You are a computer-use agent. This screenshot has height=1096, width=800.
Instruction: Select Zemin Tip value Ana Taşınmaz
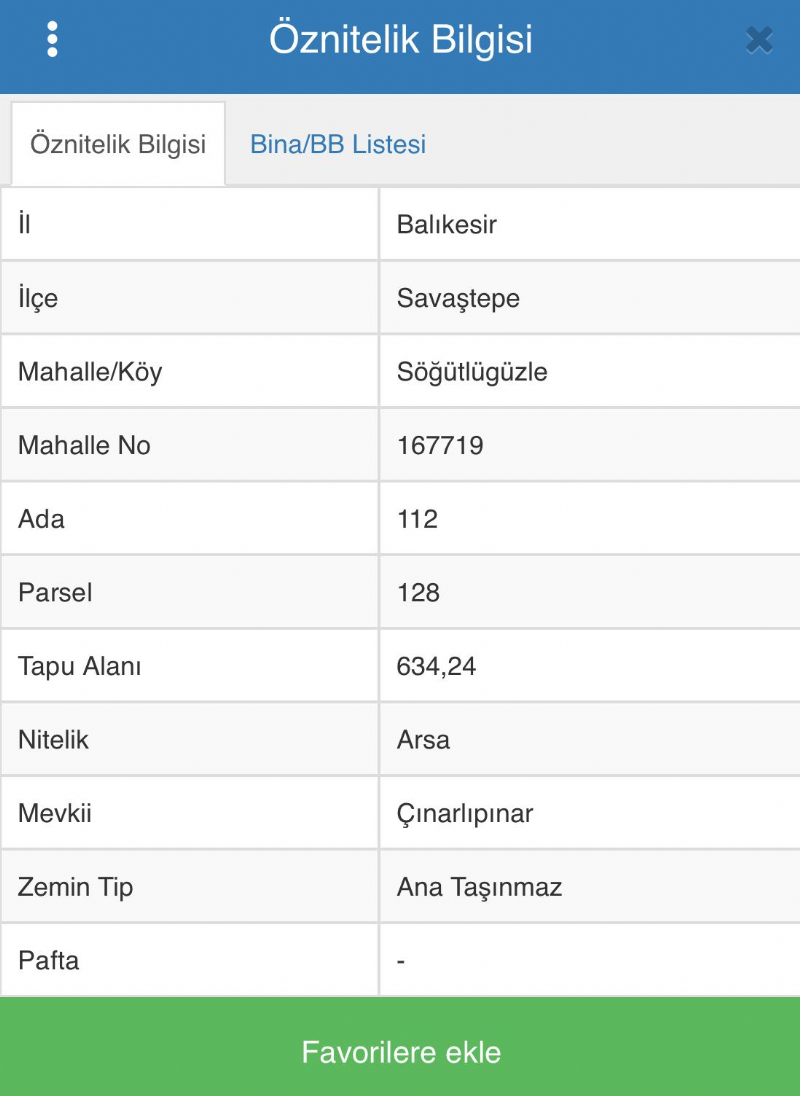click(x=479, y=887)
